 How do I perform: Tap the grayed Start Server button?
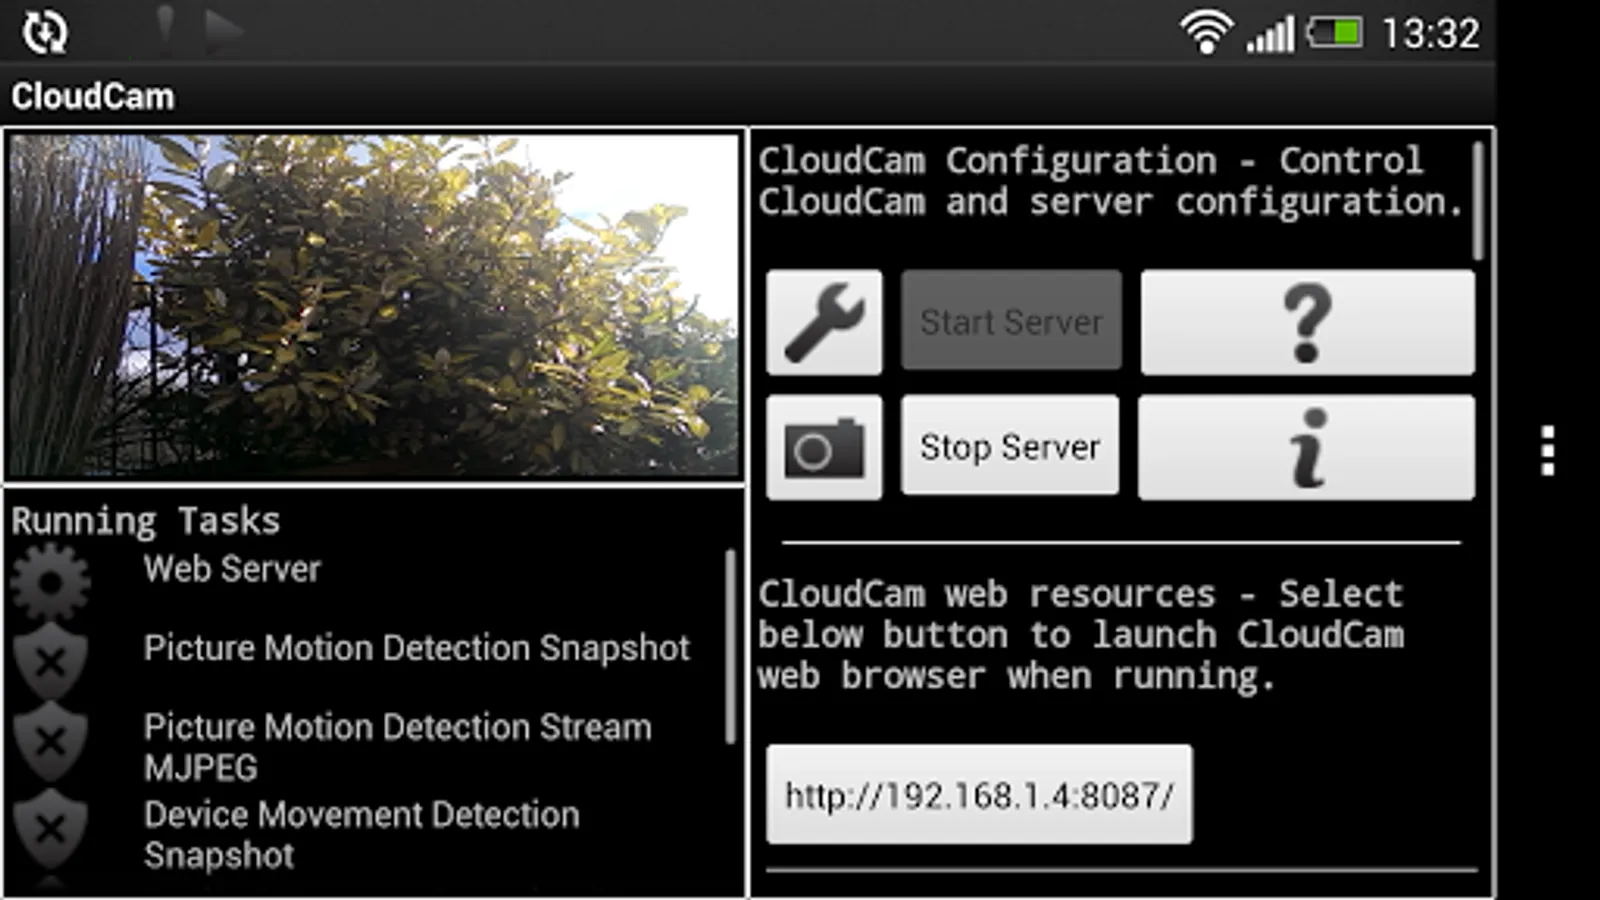pos(1011,321)
